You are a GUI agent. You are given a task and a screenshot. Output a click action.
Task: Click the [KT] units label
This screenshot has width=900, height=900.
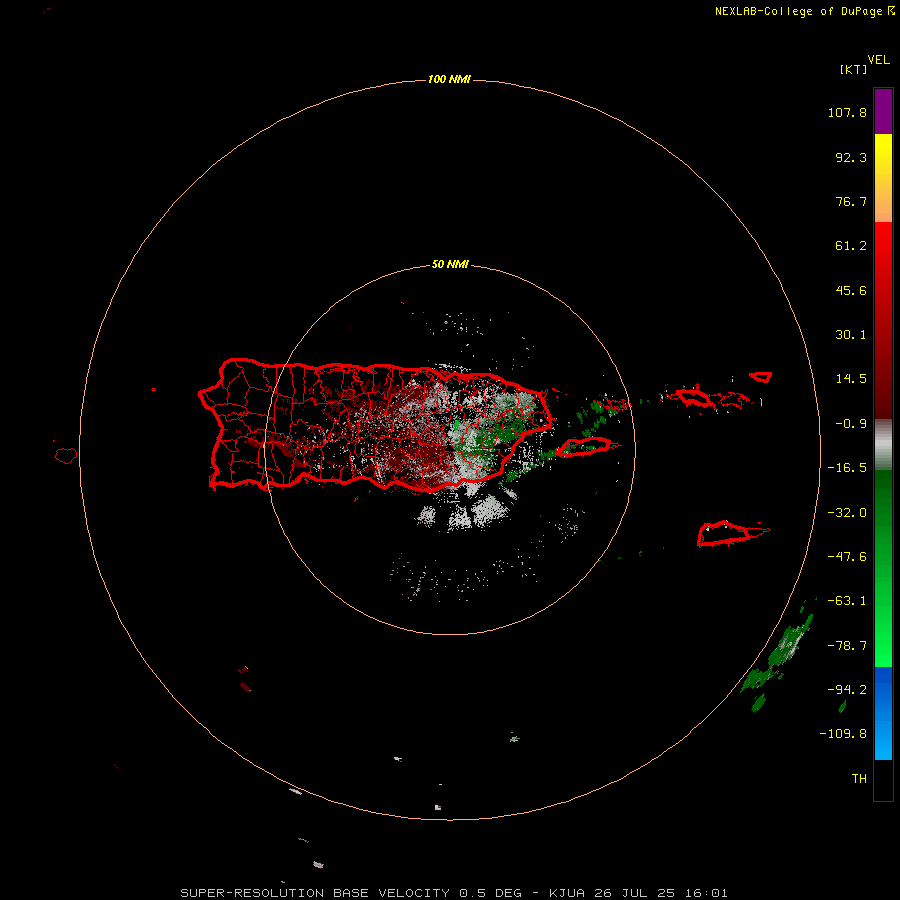[x=853, y=69]
